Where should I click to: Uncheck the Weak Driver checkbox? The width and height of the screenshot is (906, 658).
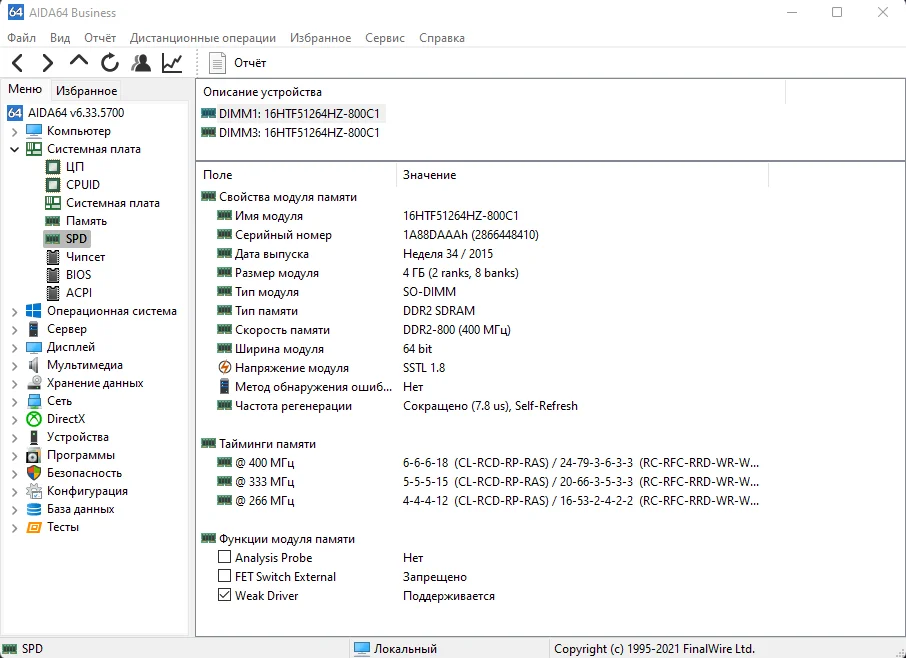point(224,595)
